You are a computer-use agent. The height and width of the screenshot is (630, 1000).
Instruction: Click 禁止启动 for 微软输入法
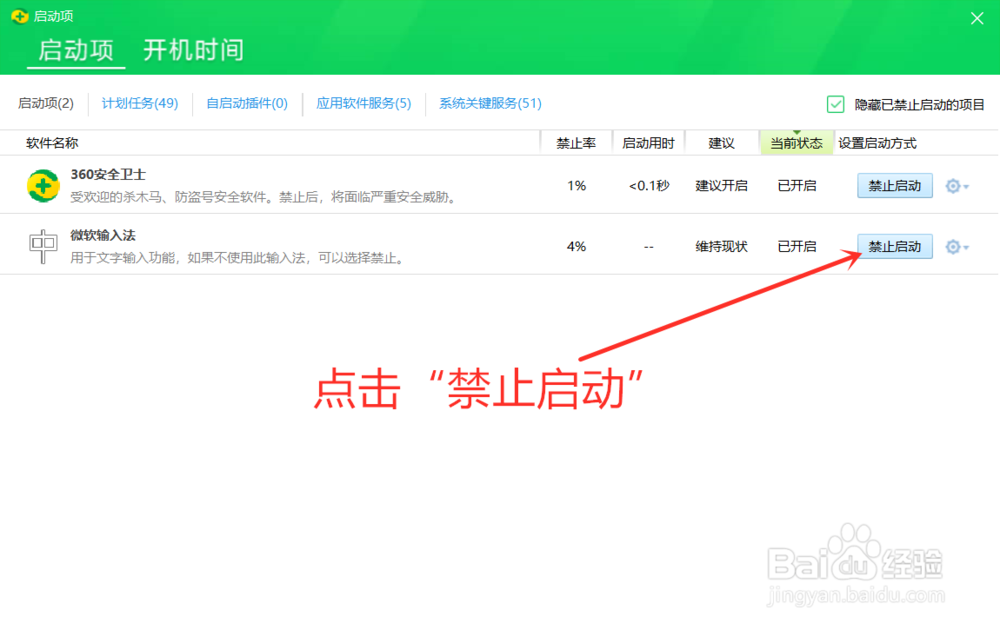pyautogui.click(x=895, y=247)
